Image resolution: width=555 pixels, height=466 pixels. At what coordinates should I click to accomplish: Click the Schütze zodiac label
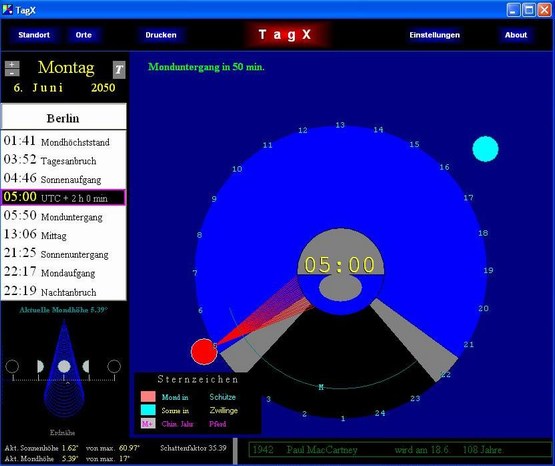(x=222, y=397)
